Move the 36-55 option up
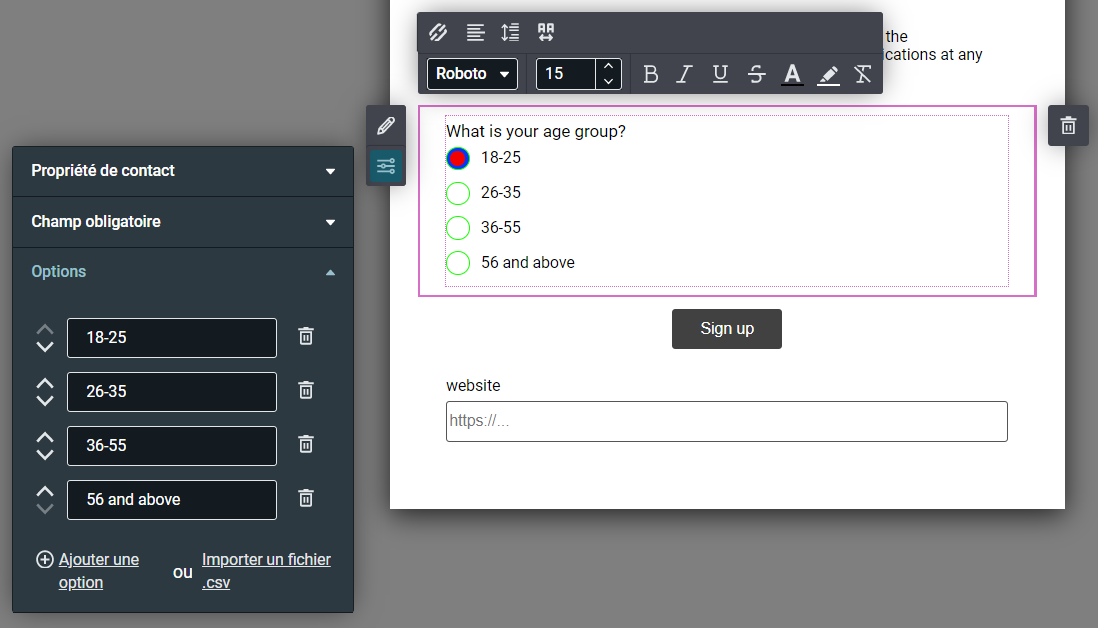 (x=45, y=437)
